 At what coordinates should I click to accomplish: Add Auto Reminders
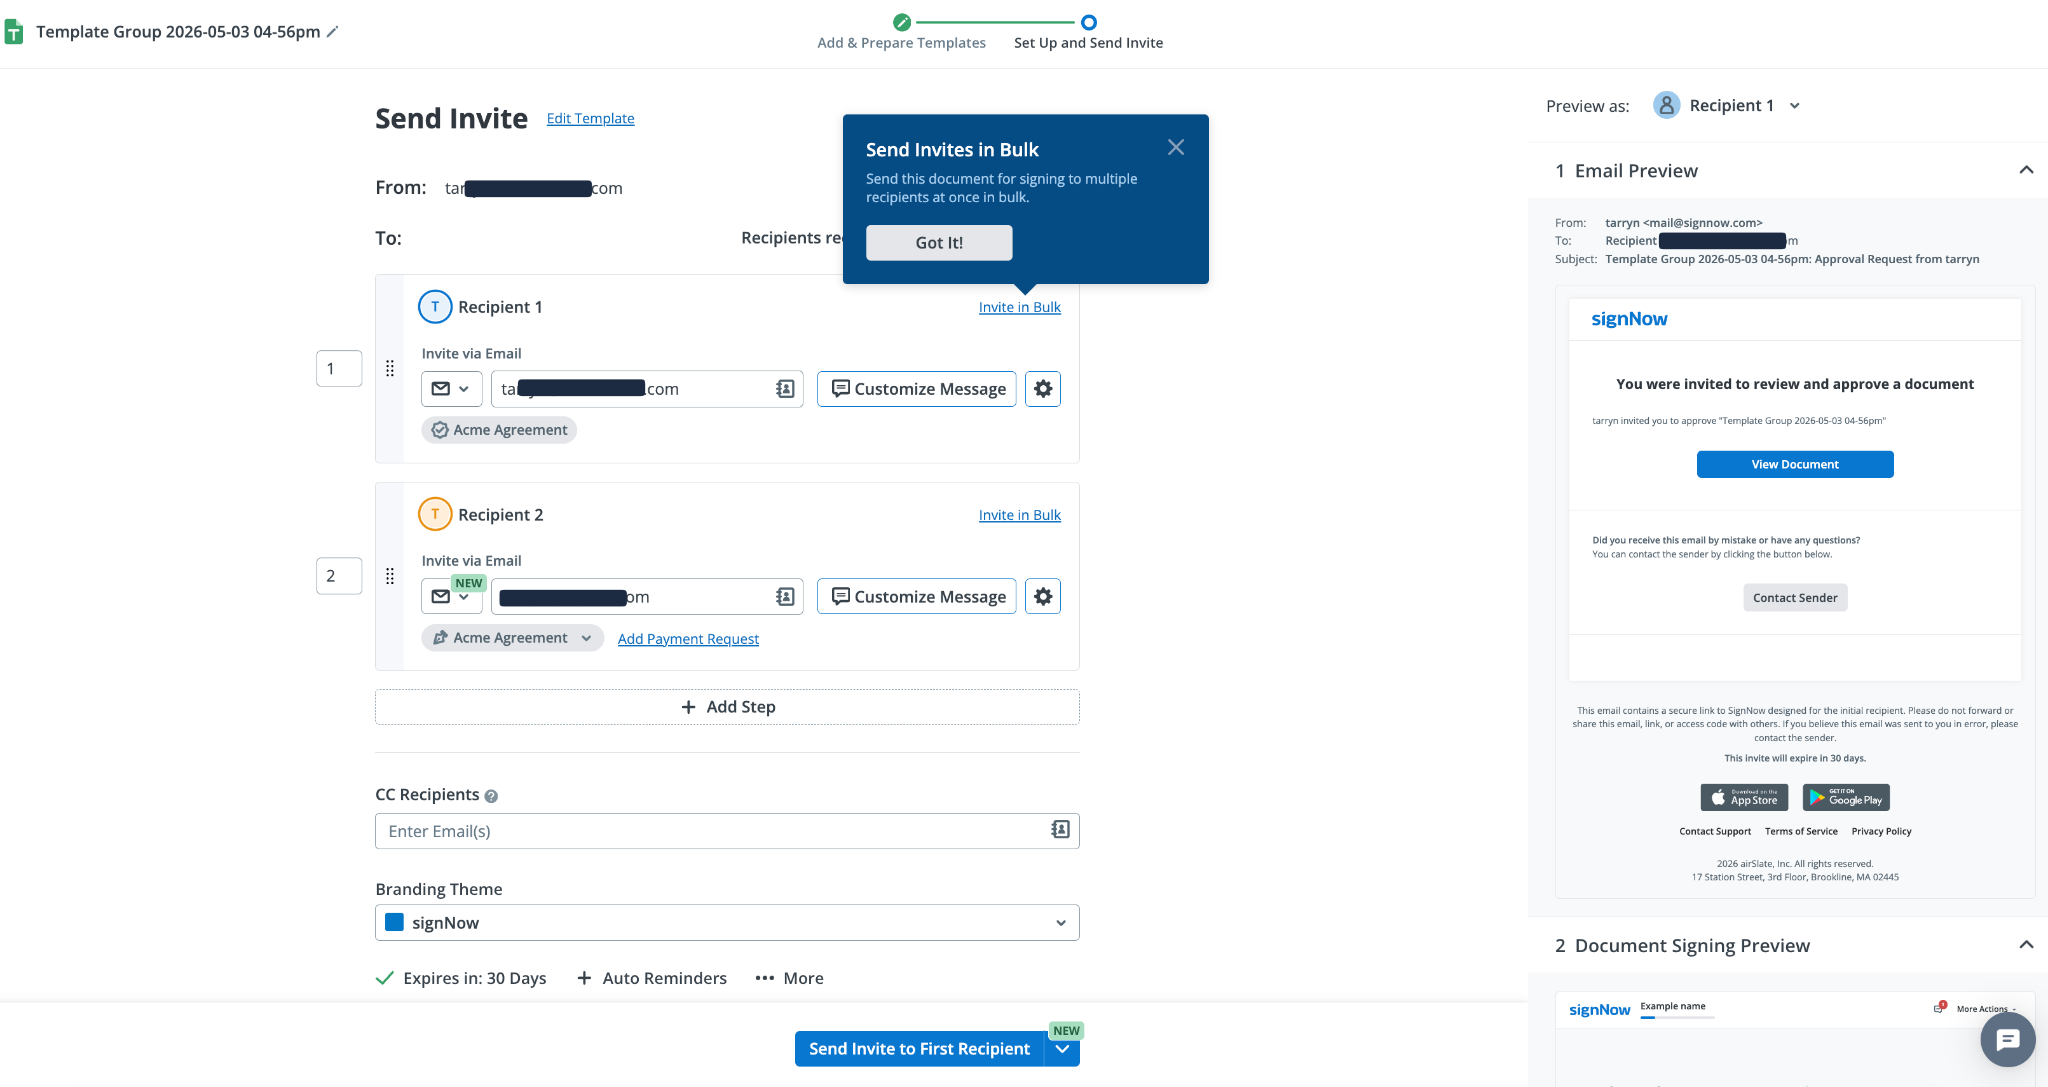[652, 978]
